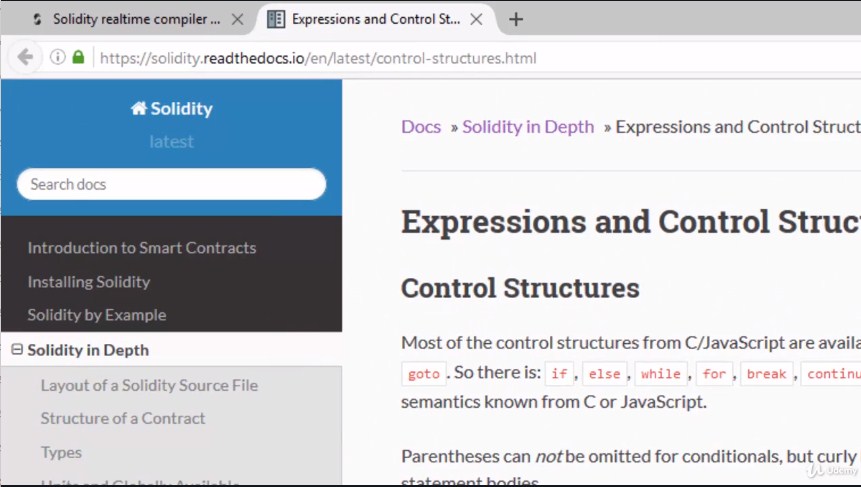Click the browser back arrow button
The width and height of the screenshot is (861, 487).
[25, 57]
